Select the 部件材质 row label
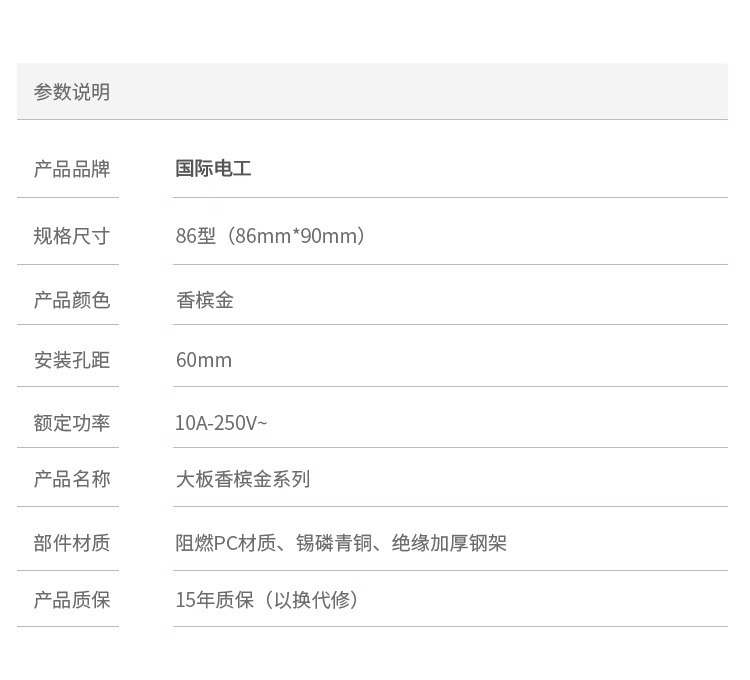750x680 pixels. tap(72, 543)
